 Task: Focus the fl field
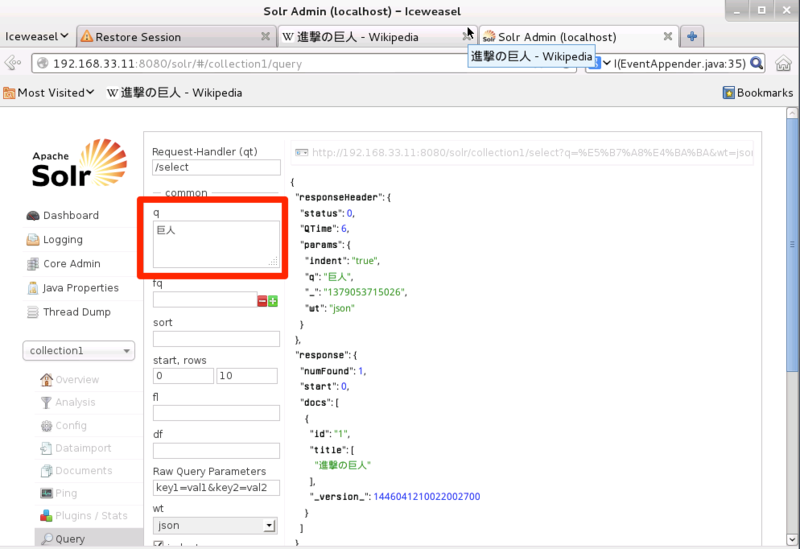coord(216,413)
